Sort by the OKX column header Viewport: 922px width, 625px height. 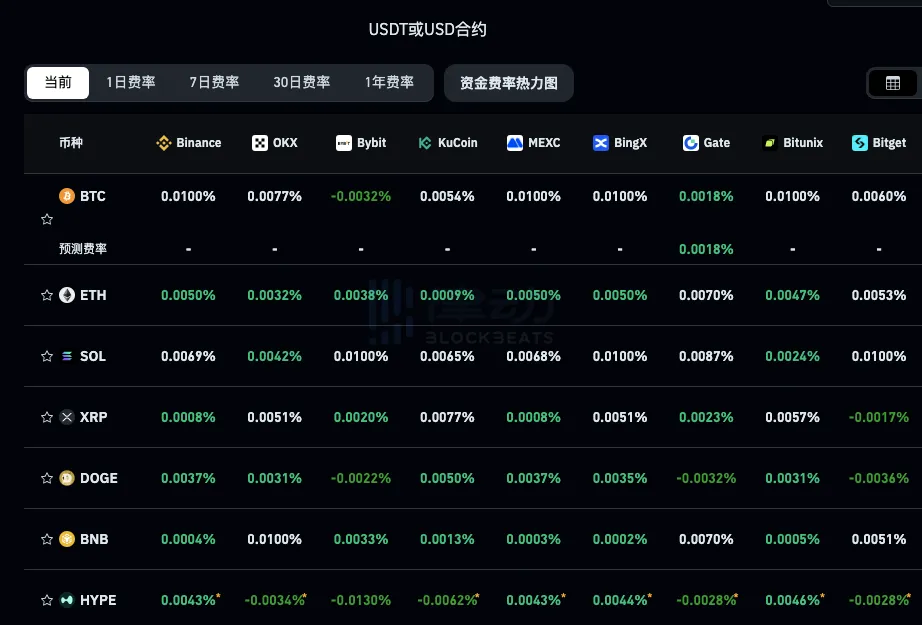coord(275,143)
